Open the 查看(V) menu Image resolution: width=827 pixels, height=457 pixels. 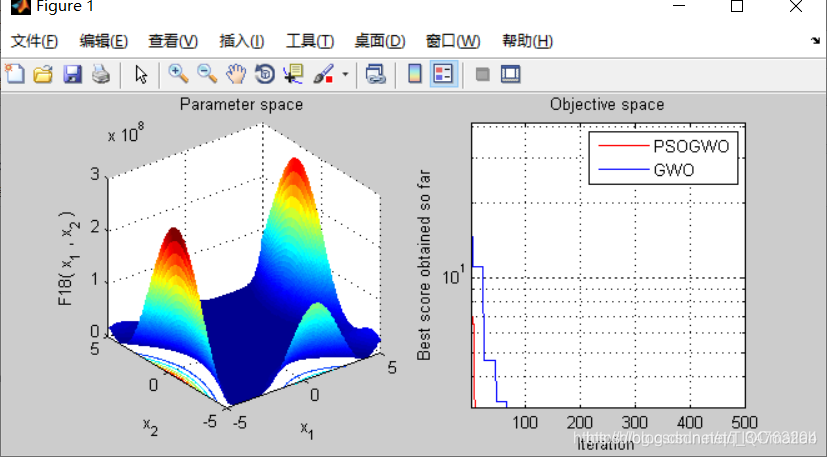click(173, 41)
